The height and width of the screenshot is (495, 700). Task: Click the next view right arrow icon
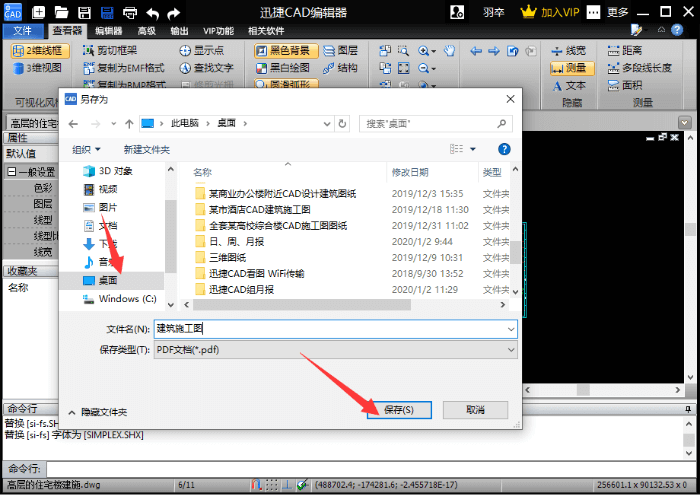[494, 51]
